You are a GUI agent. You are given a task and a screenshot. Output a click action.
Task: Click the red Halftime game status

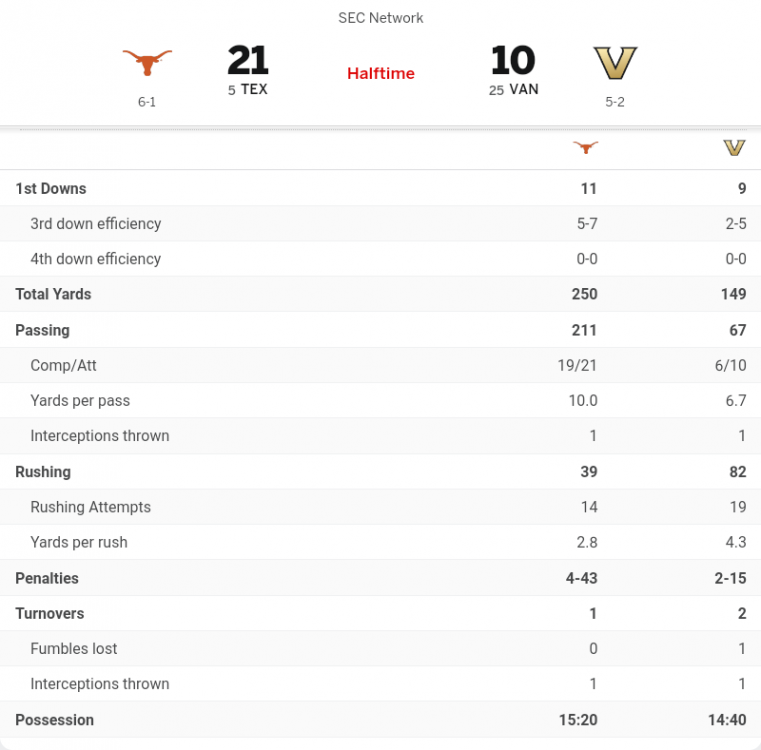tap(380, 73)
